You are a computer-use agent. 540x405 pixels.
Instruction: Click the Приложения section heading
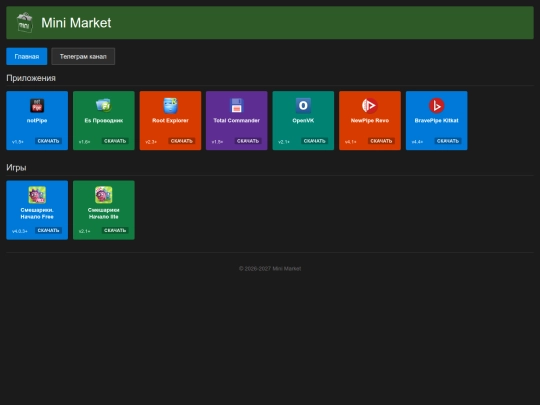click(31, 78)
